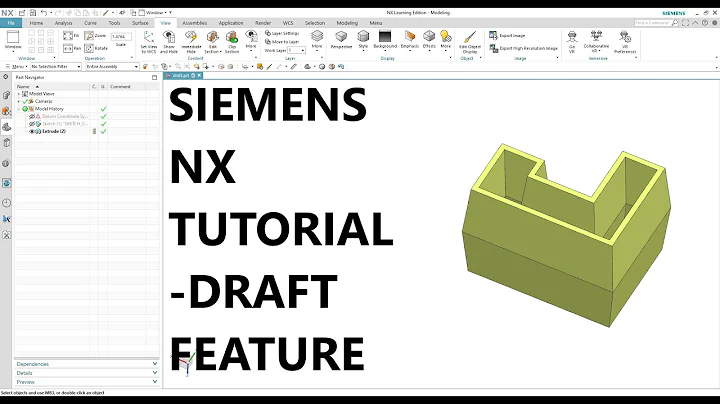Click the Fit view icon
Viewport: 720px width, 404px height.
pos(68,36)
